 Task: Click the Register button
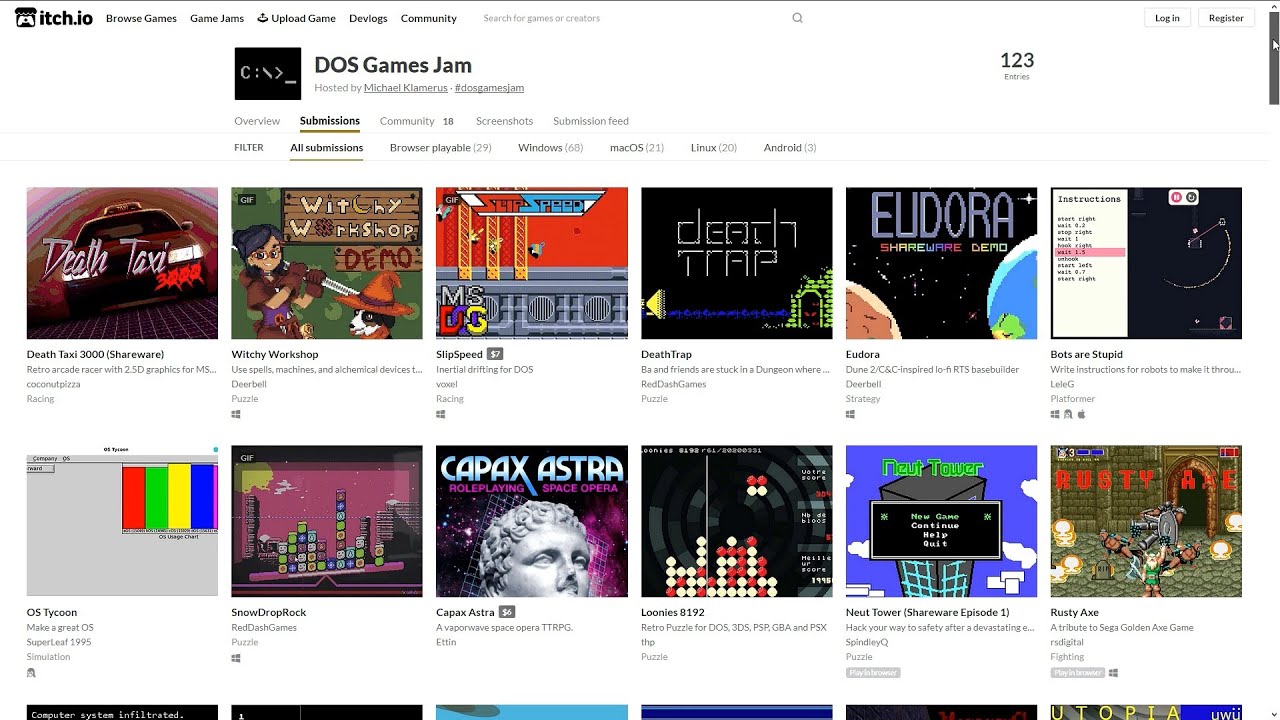1226,18
